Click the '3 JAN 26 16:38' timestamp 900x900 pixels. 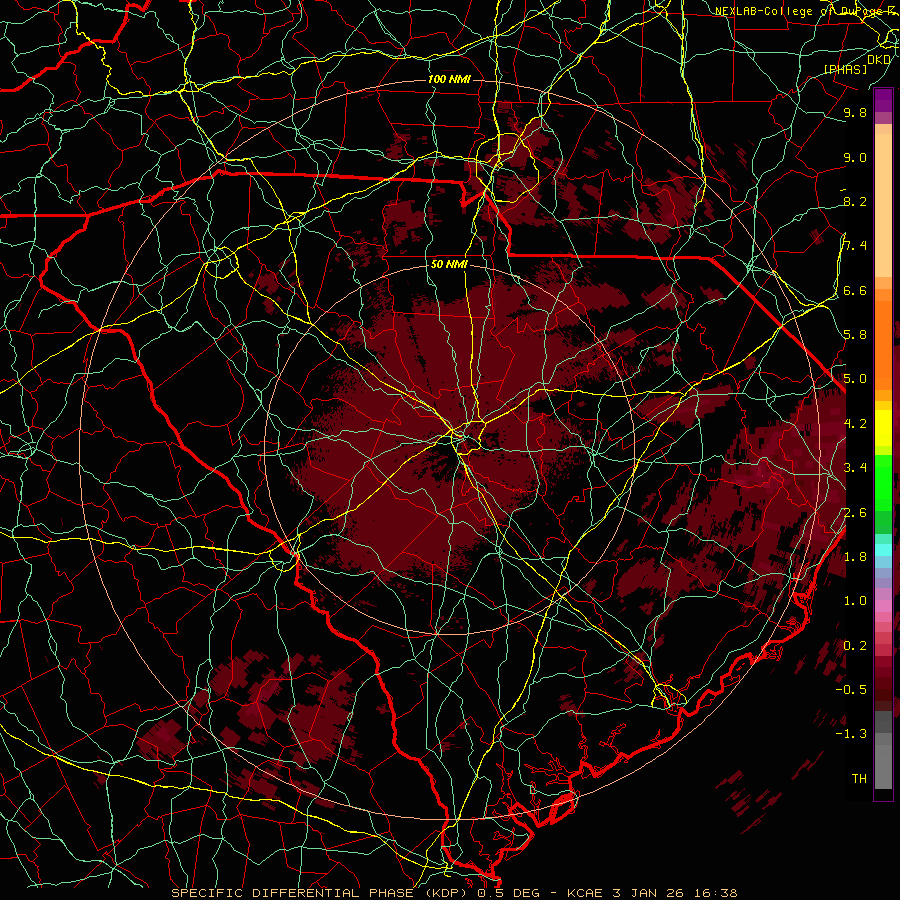pyautogui.click(x=674, y=893)
